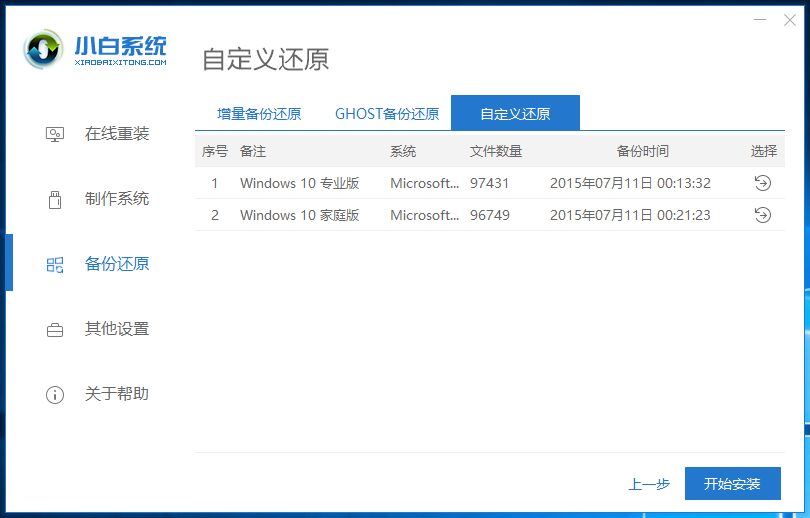
Task: Go back with the 上一步 link
Action: click(x=649, y=484)
